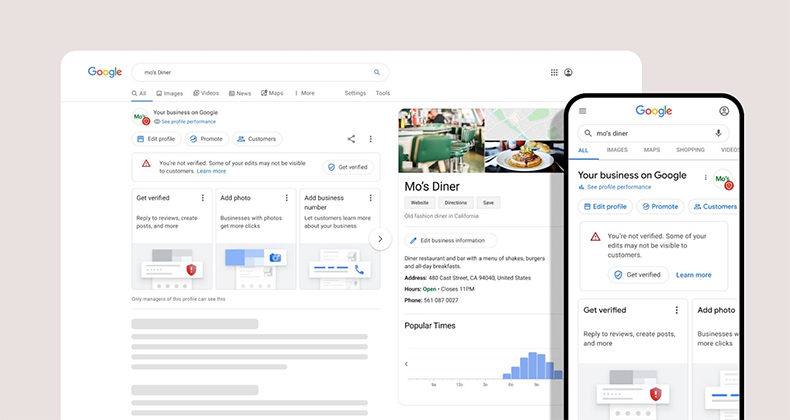Open the map thumbnail in knowledge panel

[x=524, y=124]
